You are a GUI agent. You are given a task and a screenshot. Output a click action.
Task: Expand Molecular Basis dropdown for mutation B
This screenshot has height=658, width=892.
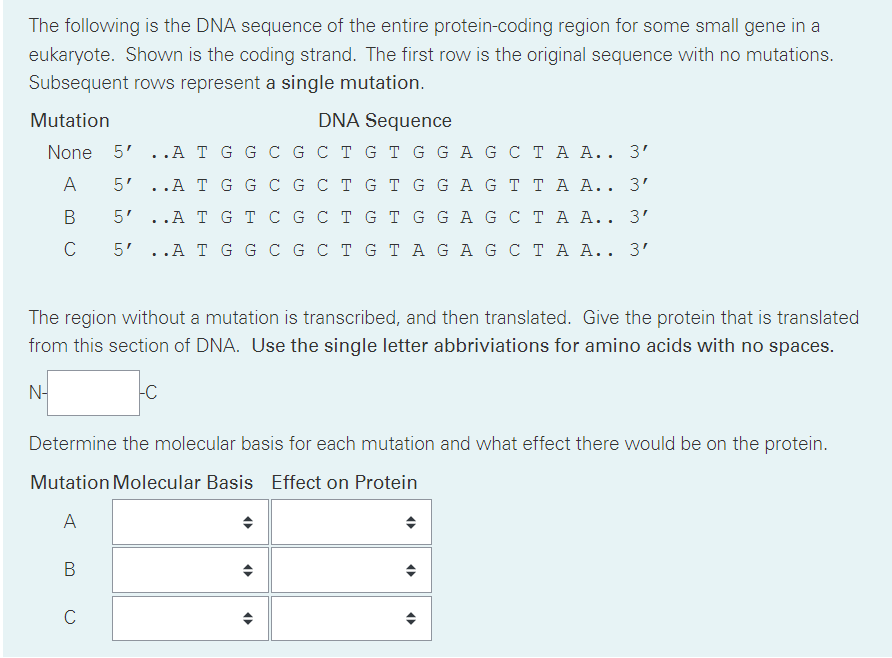pos(190,570)
